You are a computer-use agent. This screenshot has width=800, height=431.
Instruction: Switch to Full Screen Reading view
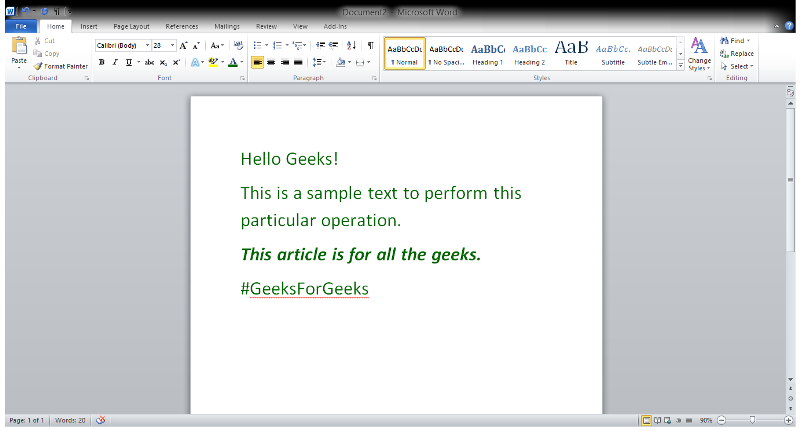coord(658,421)
